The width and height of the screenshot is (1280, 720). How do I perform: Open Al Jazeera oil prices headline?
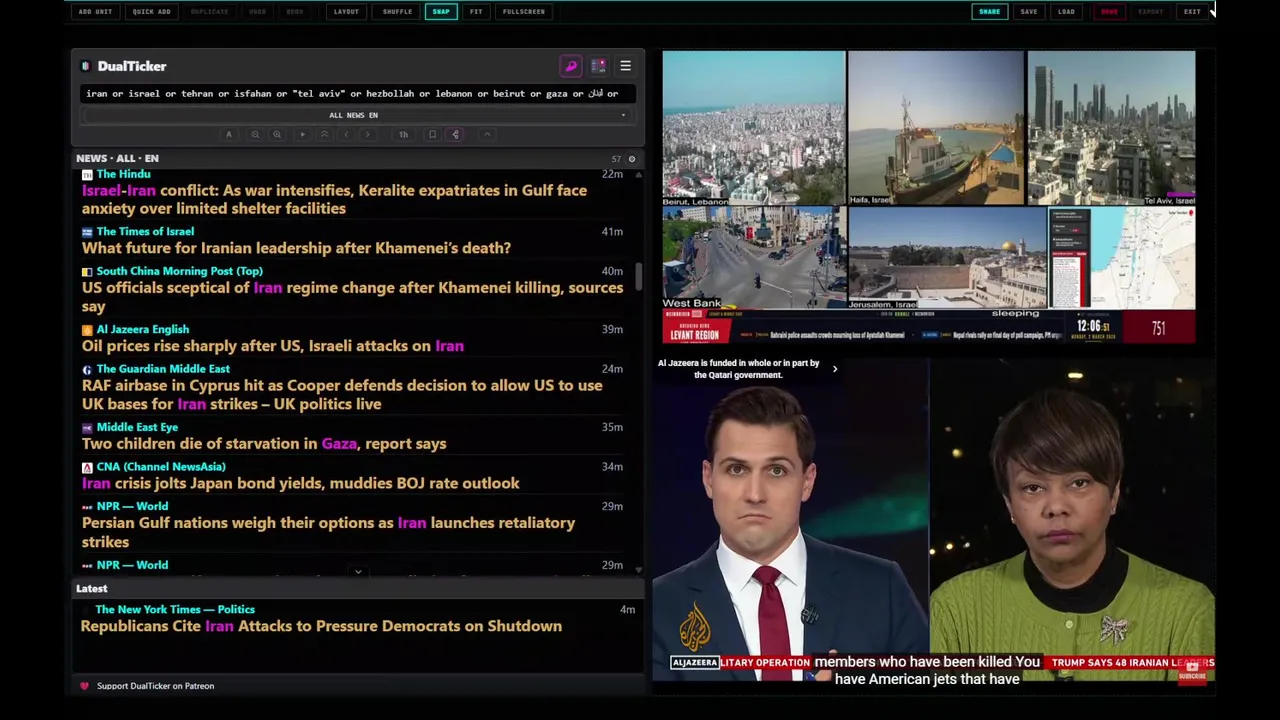coord(273,346)
